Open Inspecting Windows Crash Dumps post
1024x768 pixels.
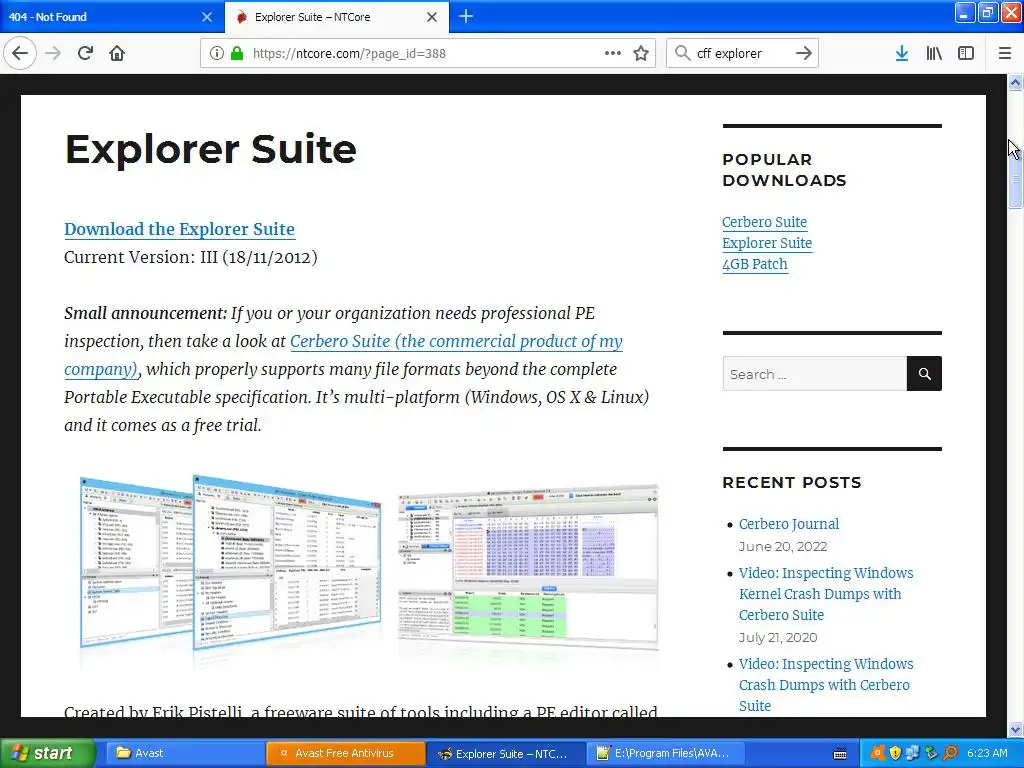[825, 684]
